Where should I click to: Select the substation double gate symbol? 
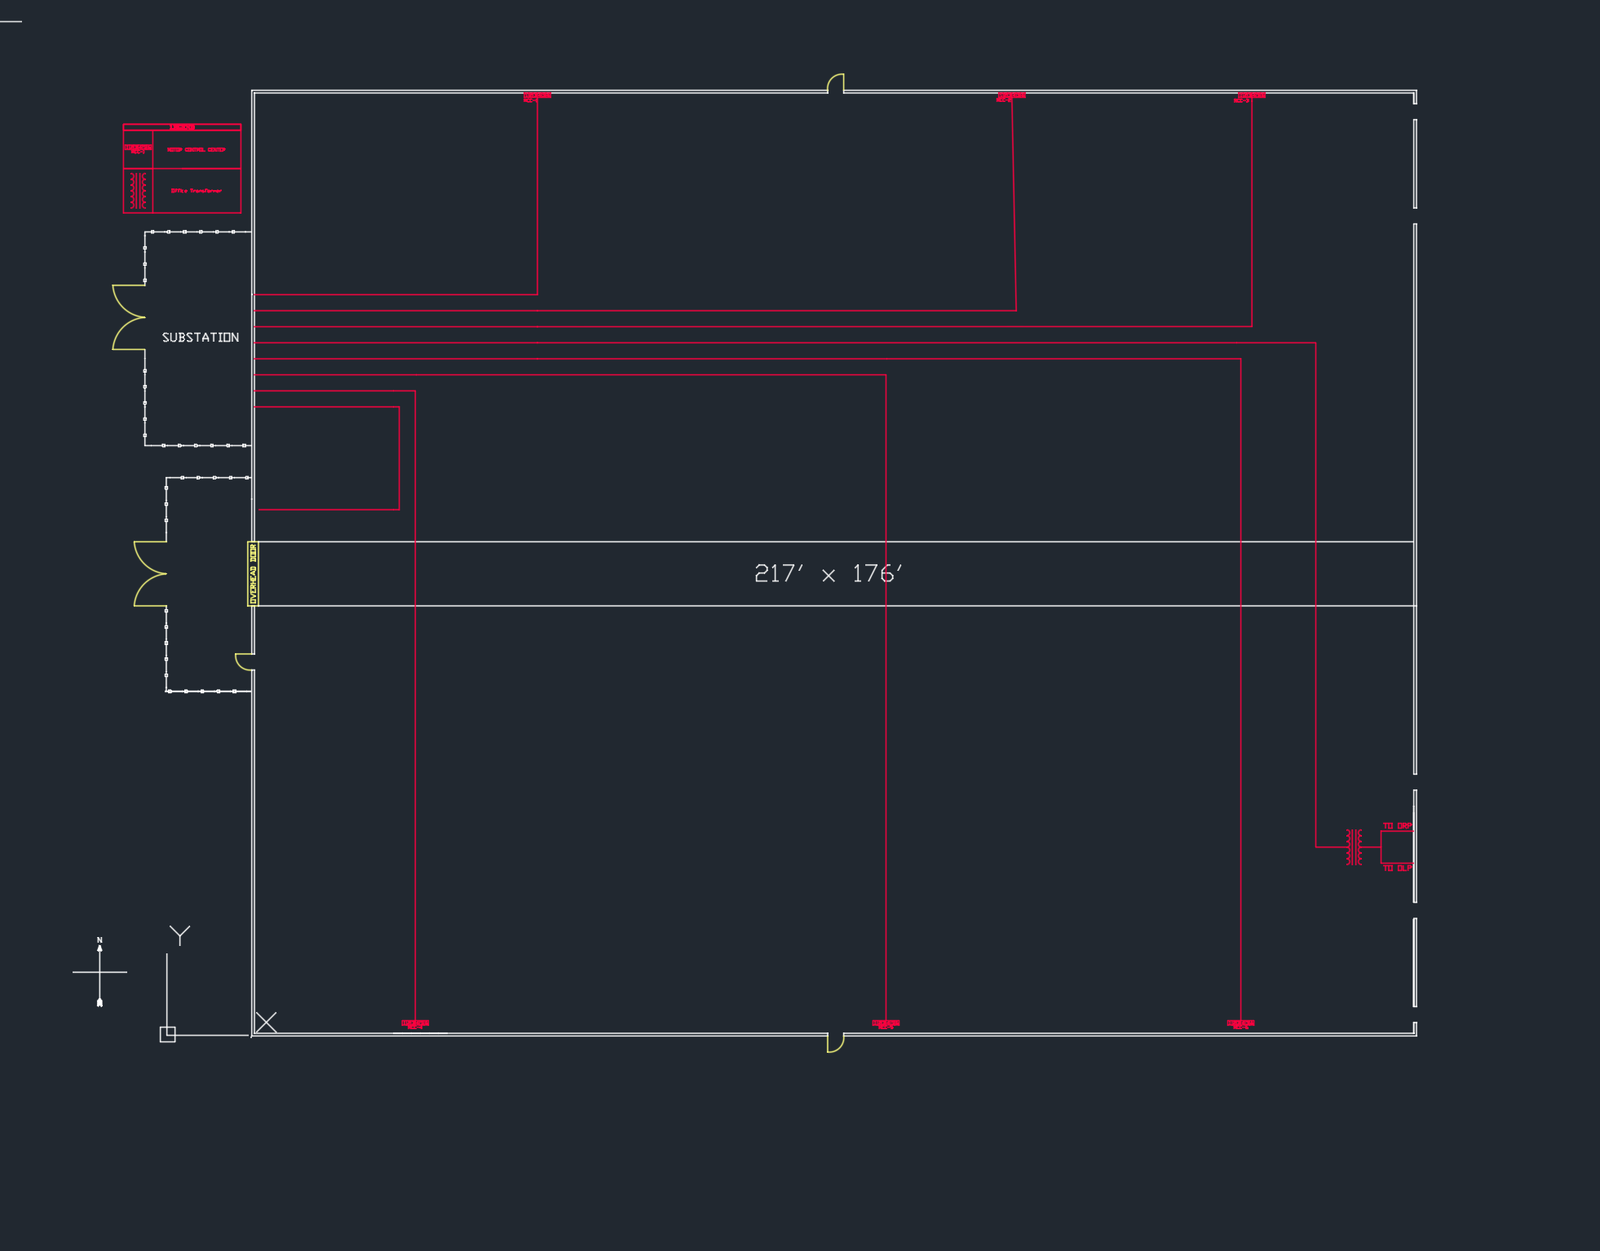pos(128,317)
